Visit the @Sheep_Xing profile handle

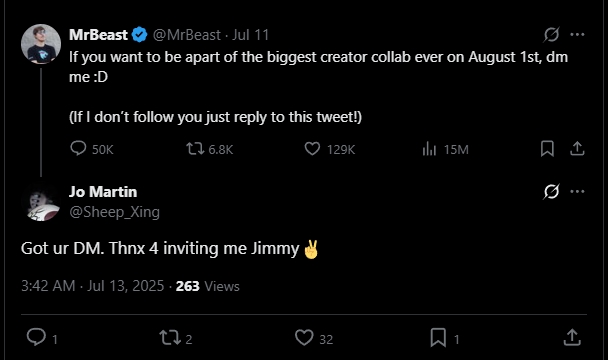pyautogui.click(x=114, y=212)
